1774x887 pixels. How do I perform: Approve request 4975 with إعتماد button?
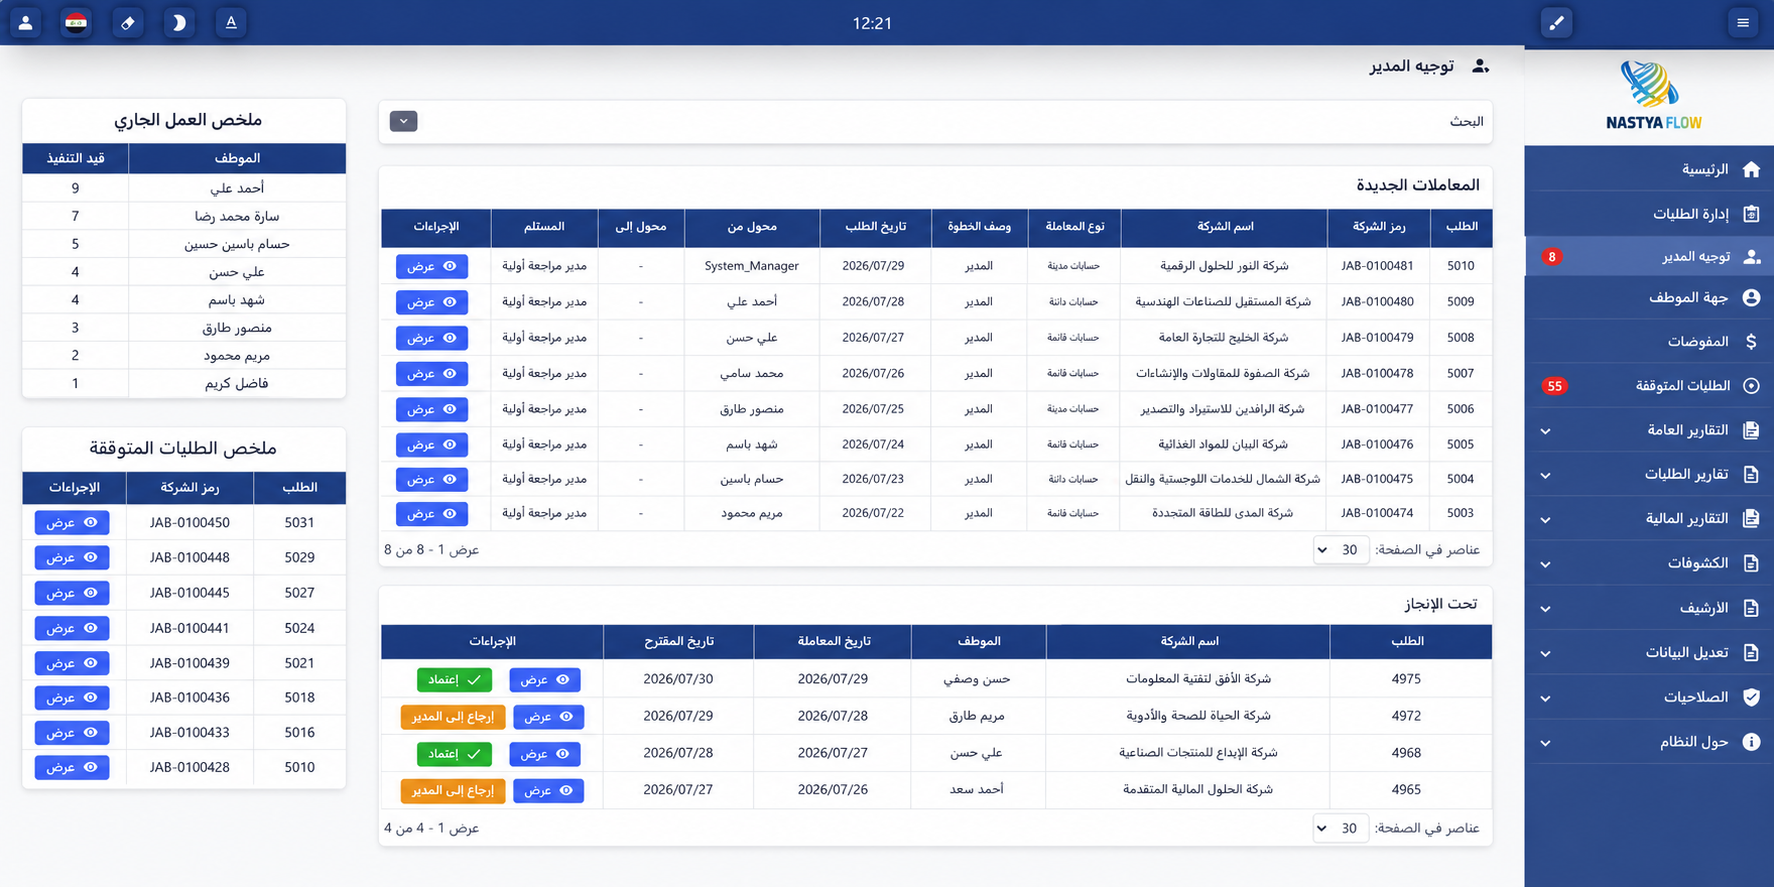click(x=454, y=680)
